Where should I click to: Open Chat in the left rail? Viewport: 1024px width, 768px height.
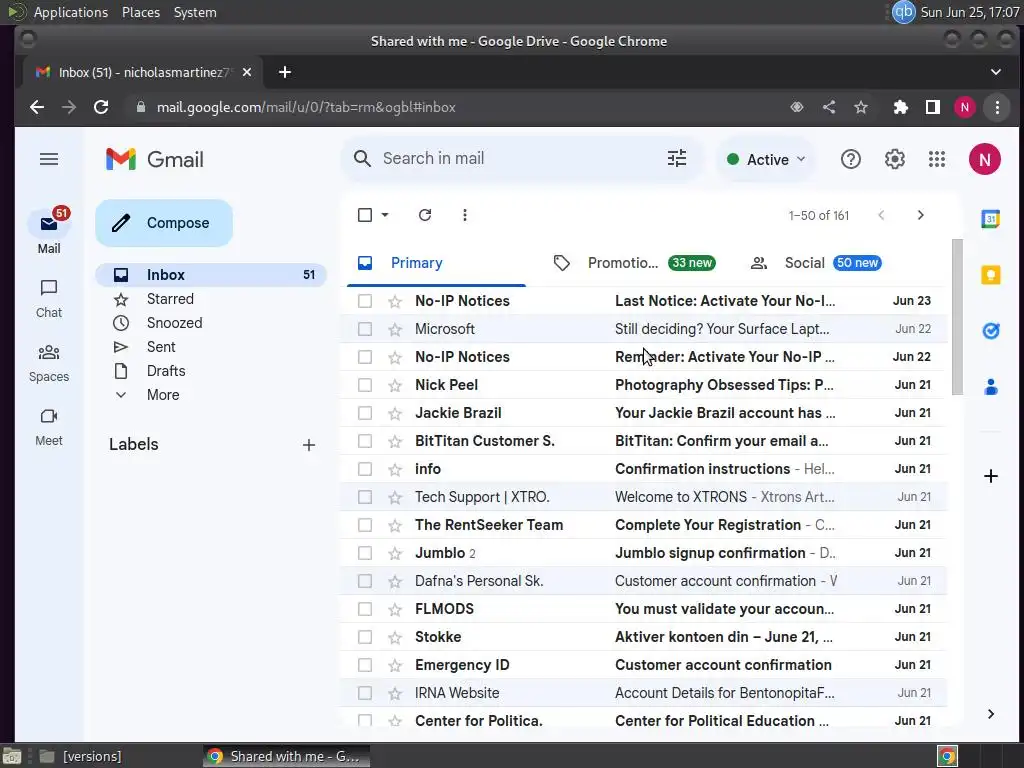point(49,299)
